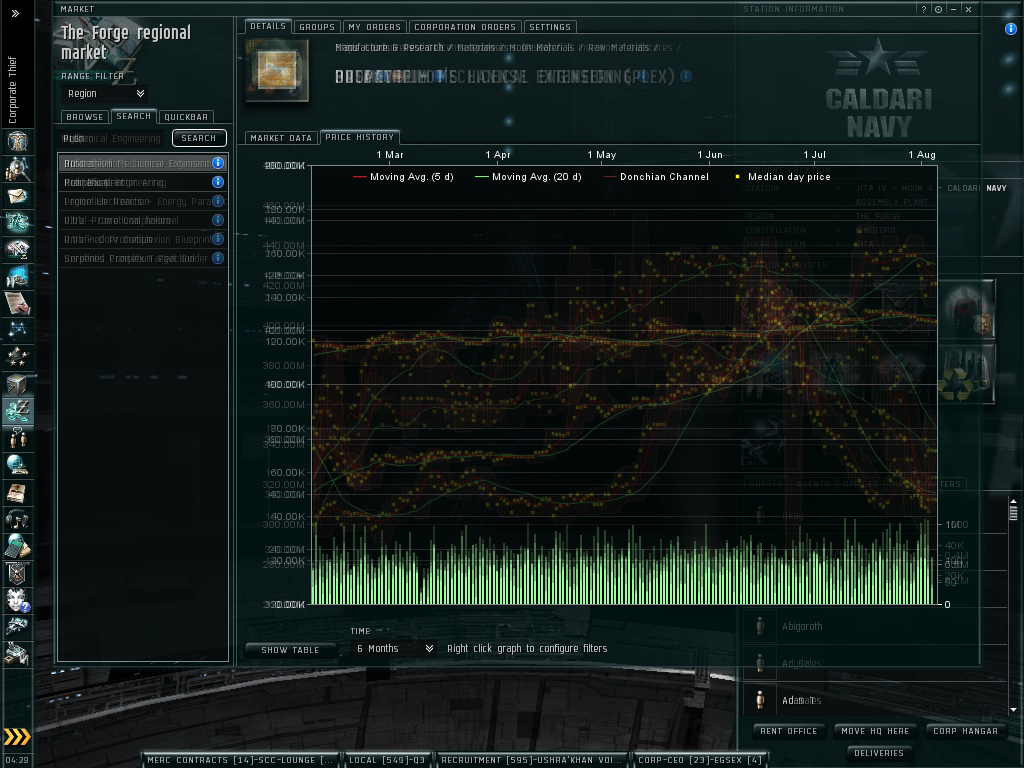Open the Jukebox headphones icon

click(17, 519)
